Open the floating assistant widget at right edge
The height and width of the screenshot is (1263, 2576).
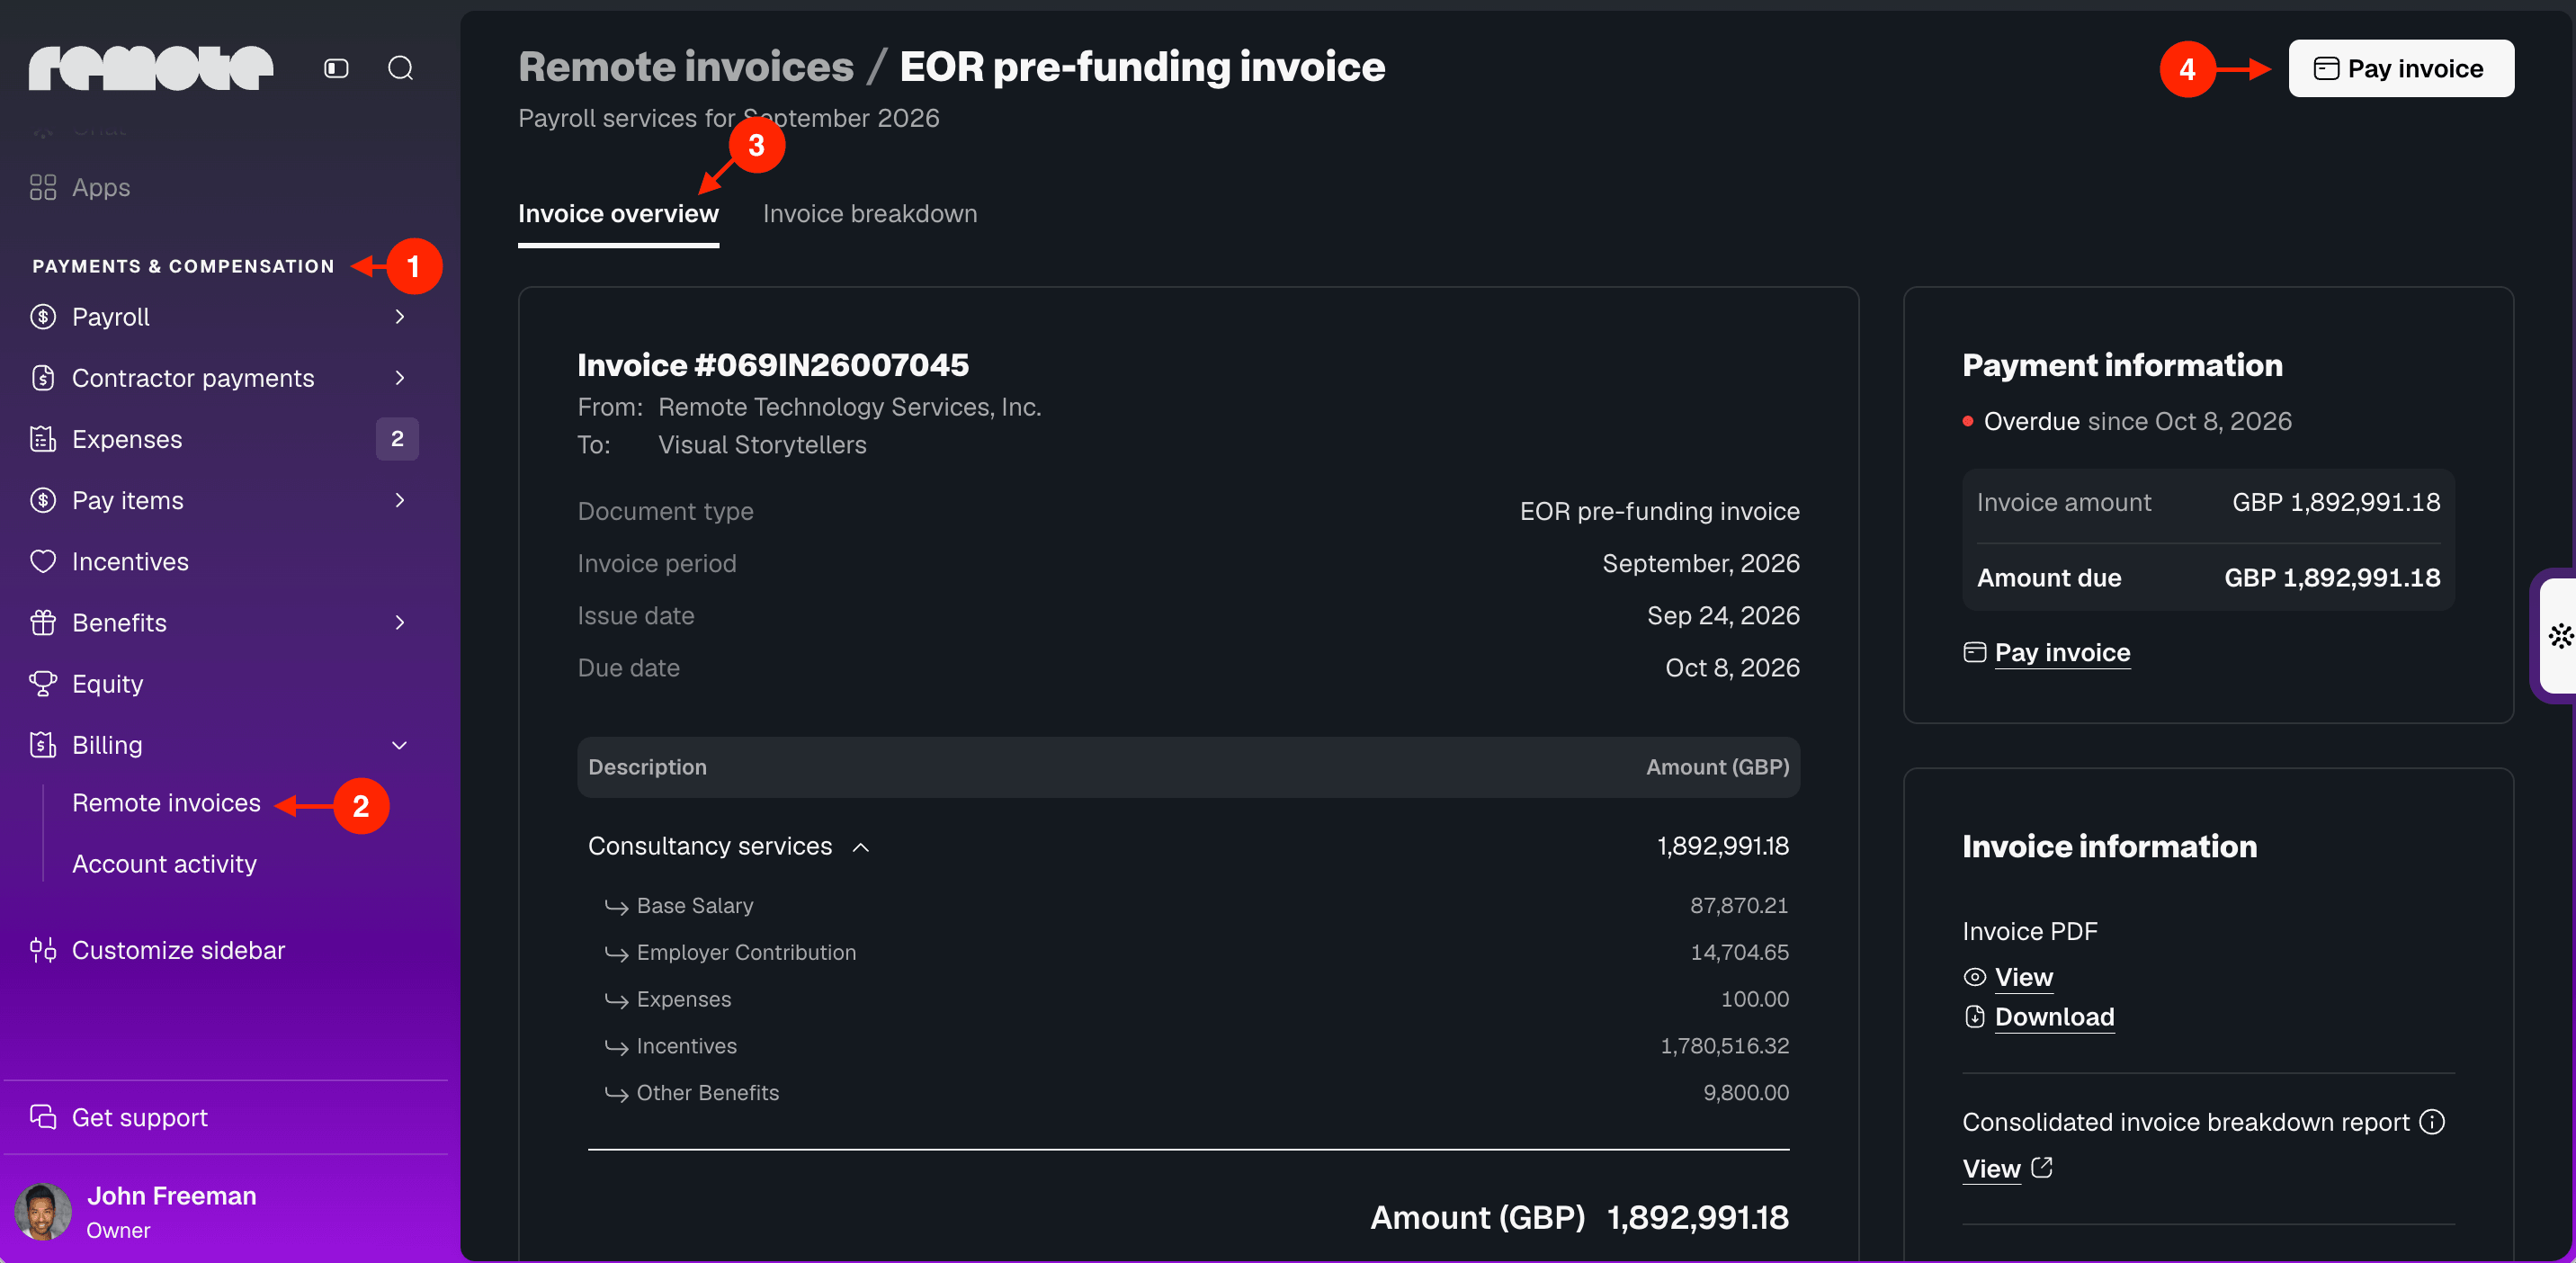click(x=2556, y=636)
